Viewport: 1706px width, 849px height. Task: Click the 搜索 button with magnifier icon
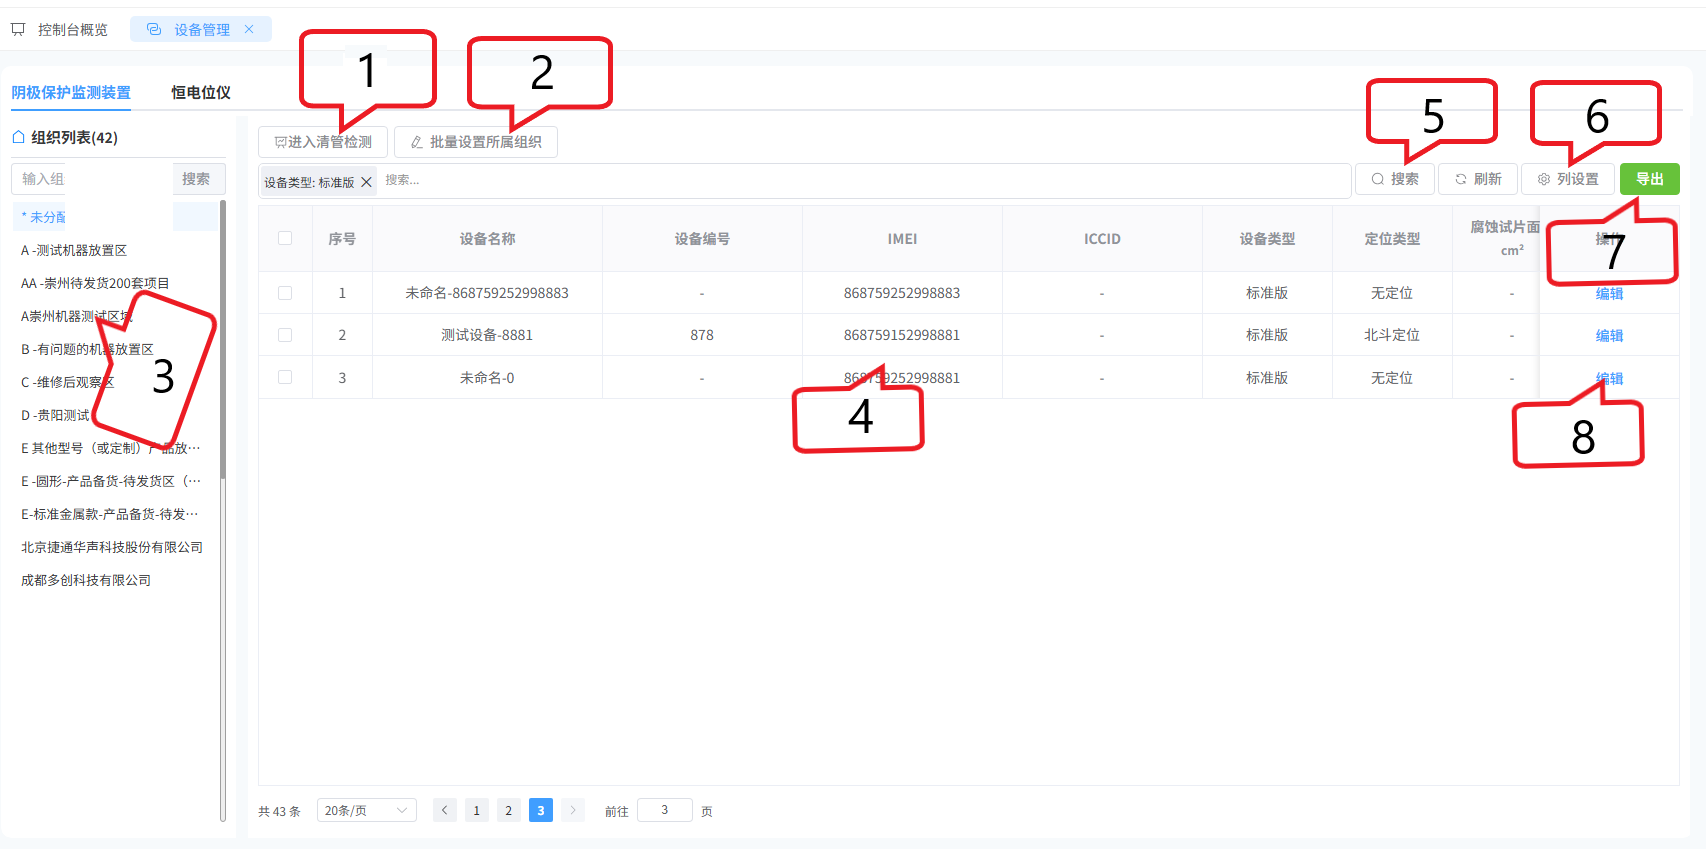click(x=1395, y=179)
